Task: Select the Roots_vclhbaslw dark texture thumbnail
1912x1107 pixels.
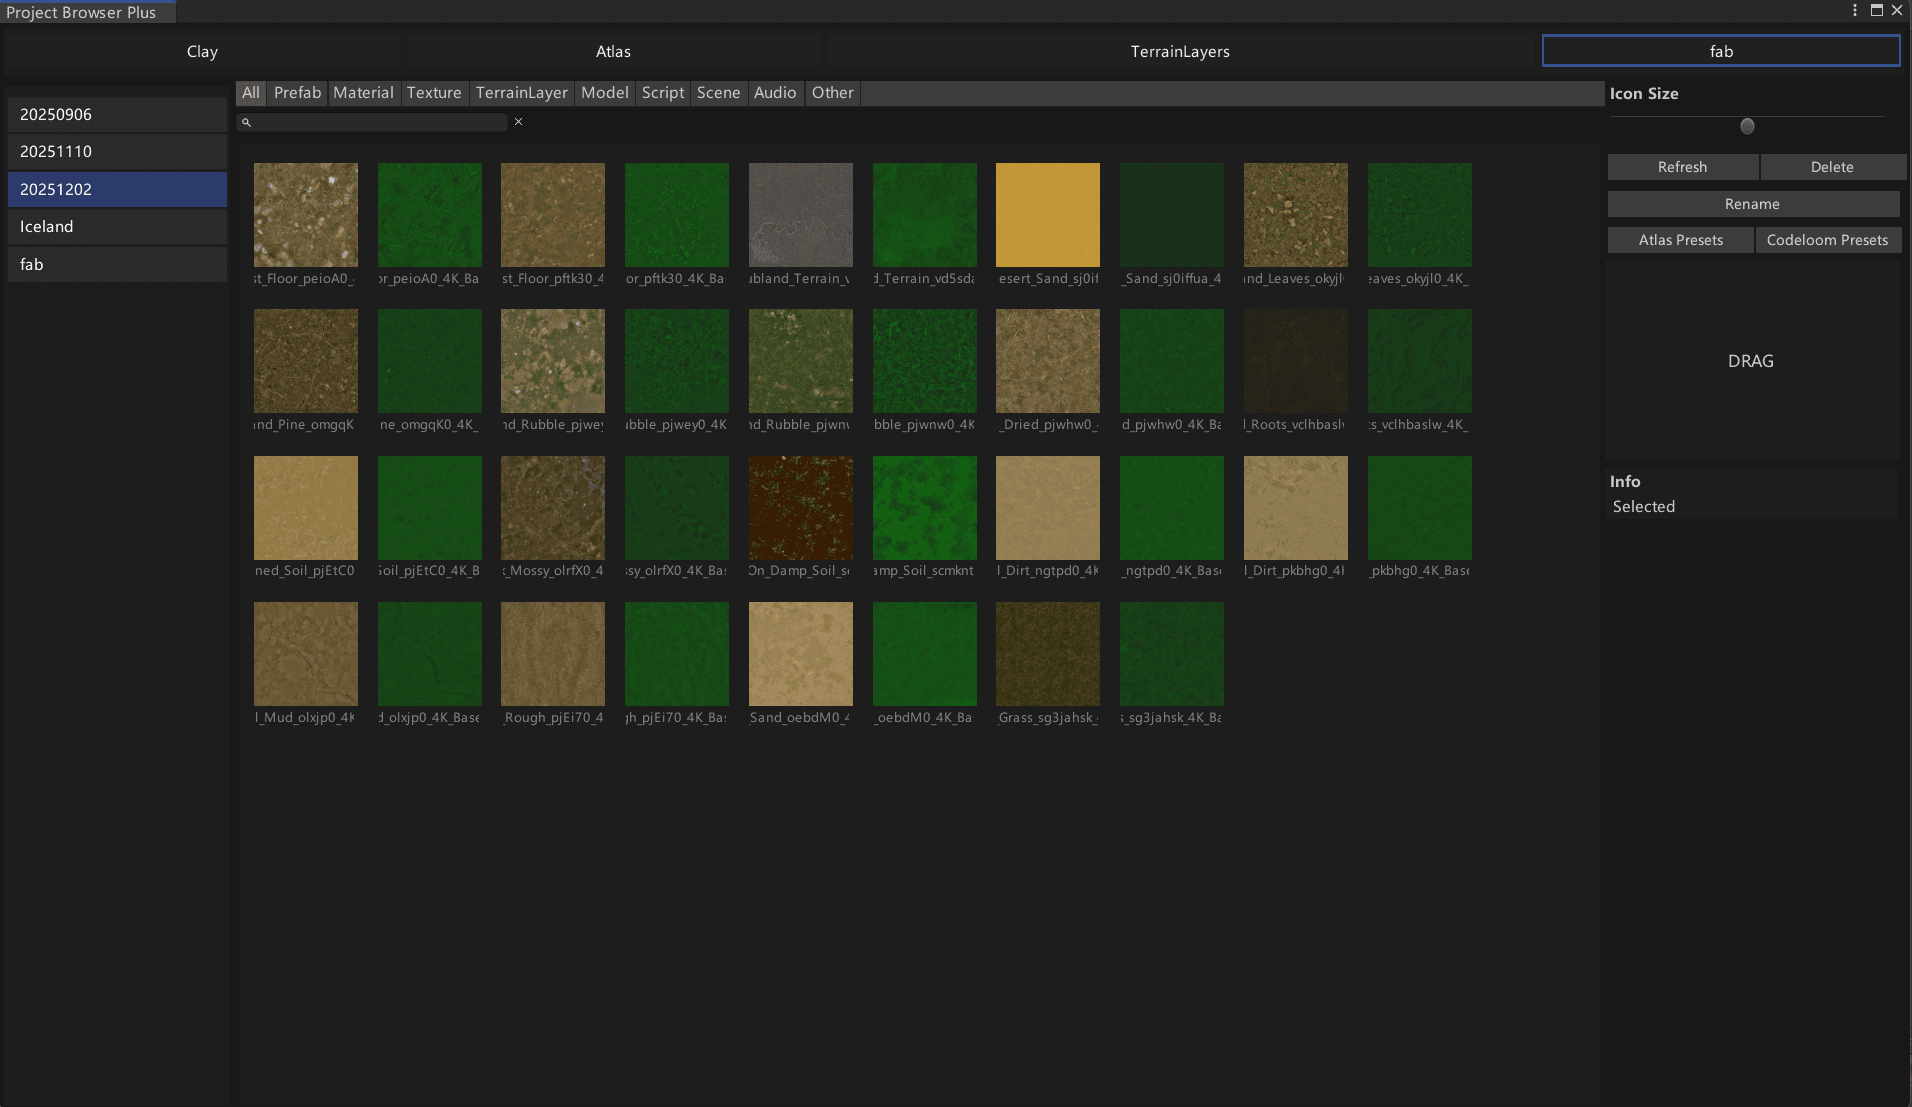Action: click(1295, 361)
